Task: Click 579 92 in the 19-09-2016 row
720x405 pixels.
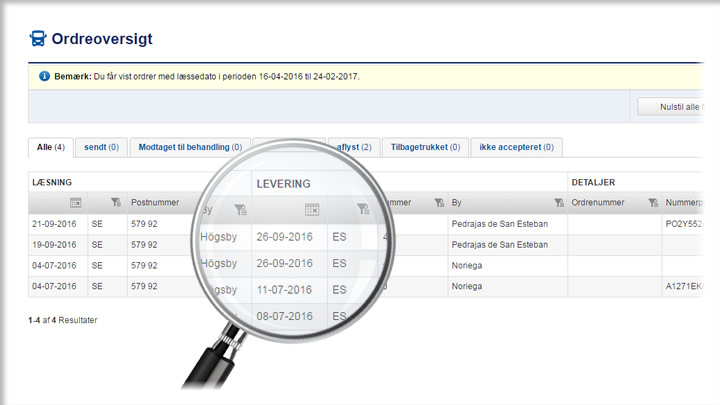Action: pos(144,245)
